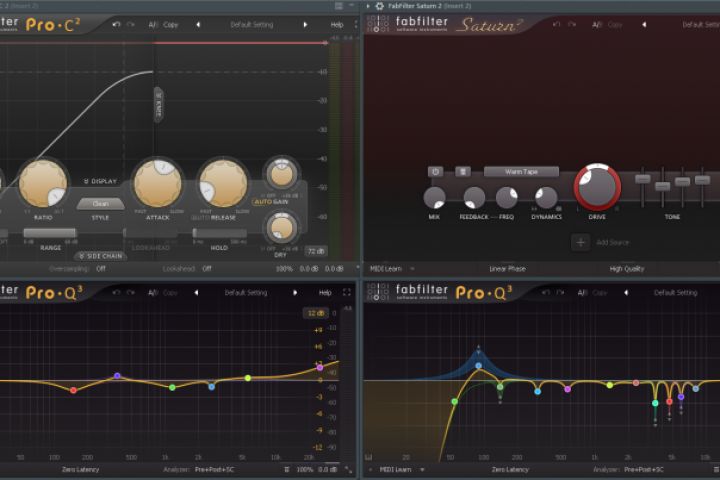Toggle A/B compare in Saturn 2

(596, 24)
